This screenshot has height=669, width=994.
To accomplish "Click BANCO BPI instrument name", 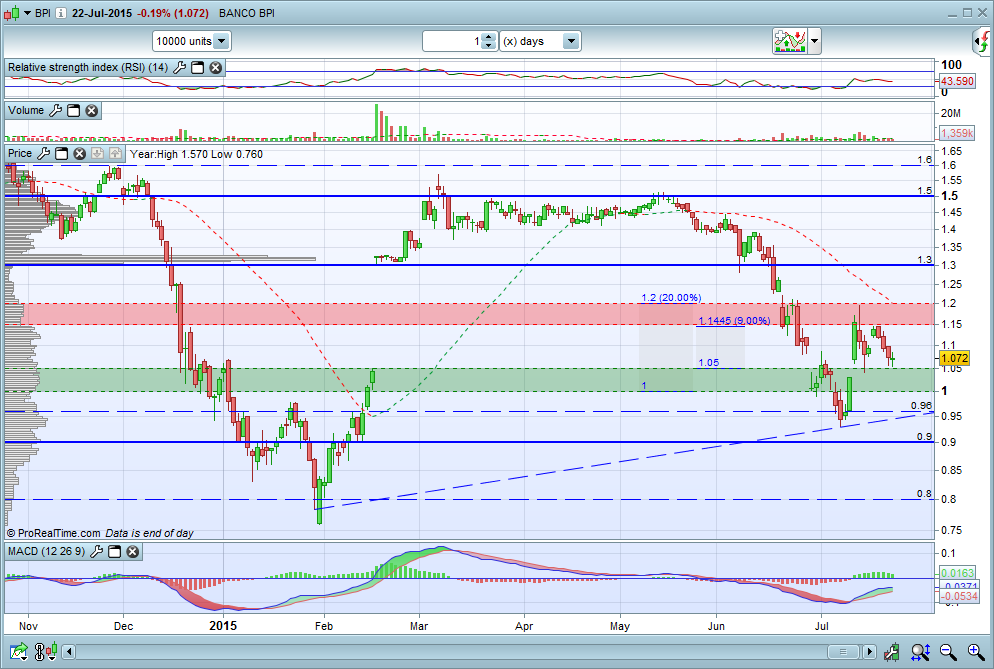I will click(x=247, y=13).
